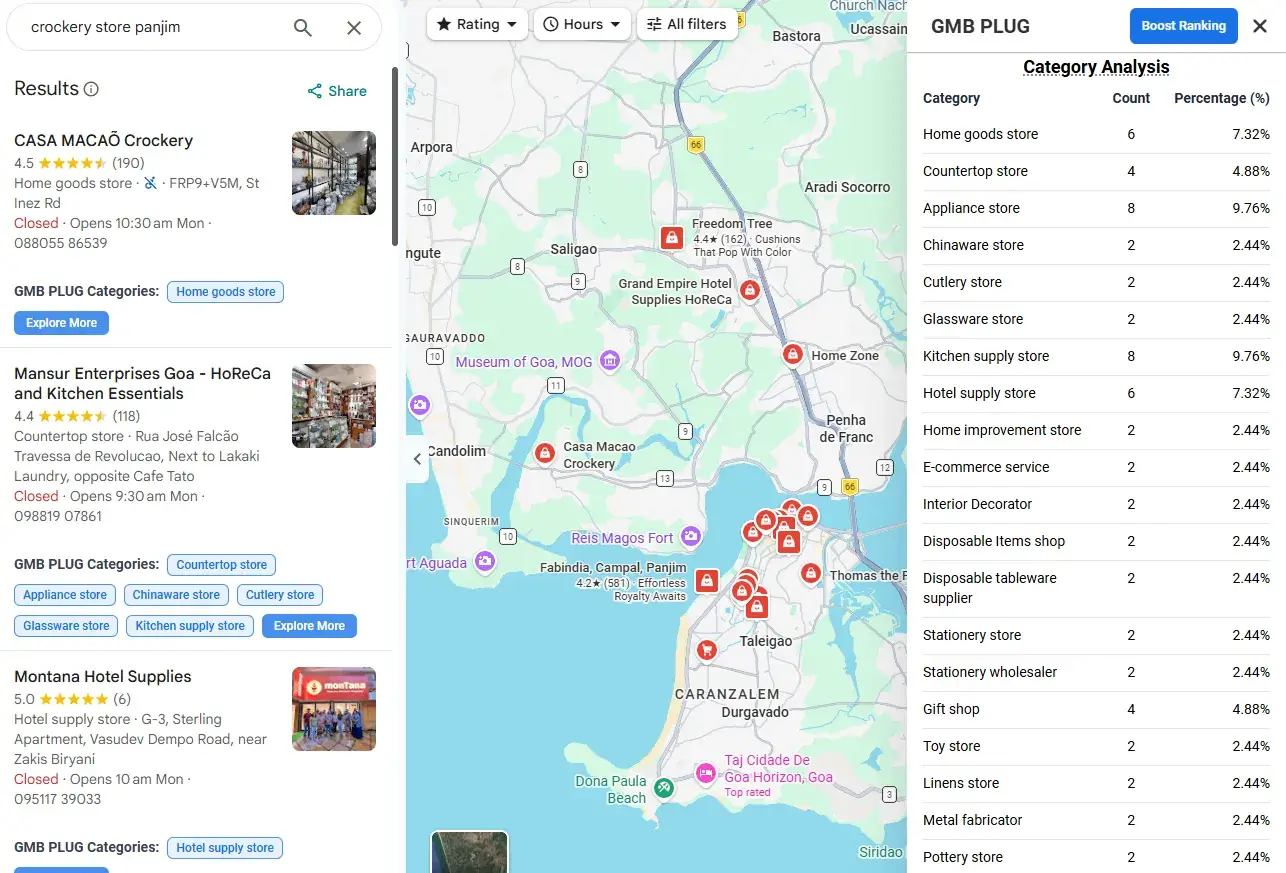Click the Glassware store category tag
Image resolution: width=1286 pixels, height=873 pixels.
coord(66,626)
